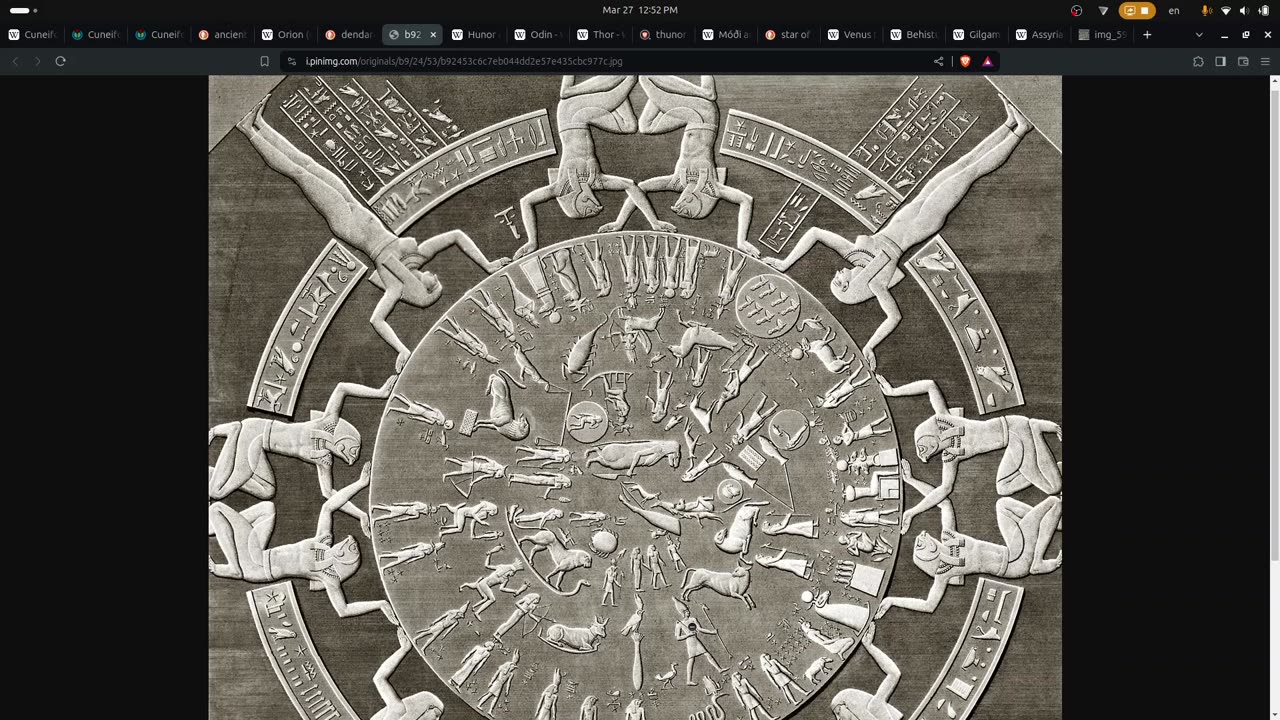1280x720 pixels.
Task: Close the active b92 tab
Action: pos(433,34)
